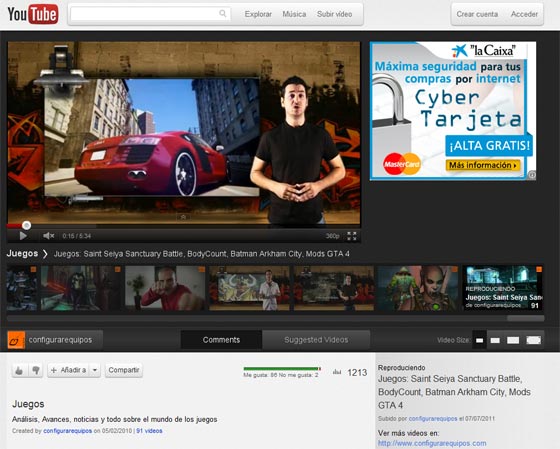The image size is (560, 449).
Task: Open configurarequipos link in Subido por line
Action: coord(433,418)
